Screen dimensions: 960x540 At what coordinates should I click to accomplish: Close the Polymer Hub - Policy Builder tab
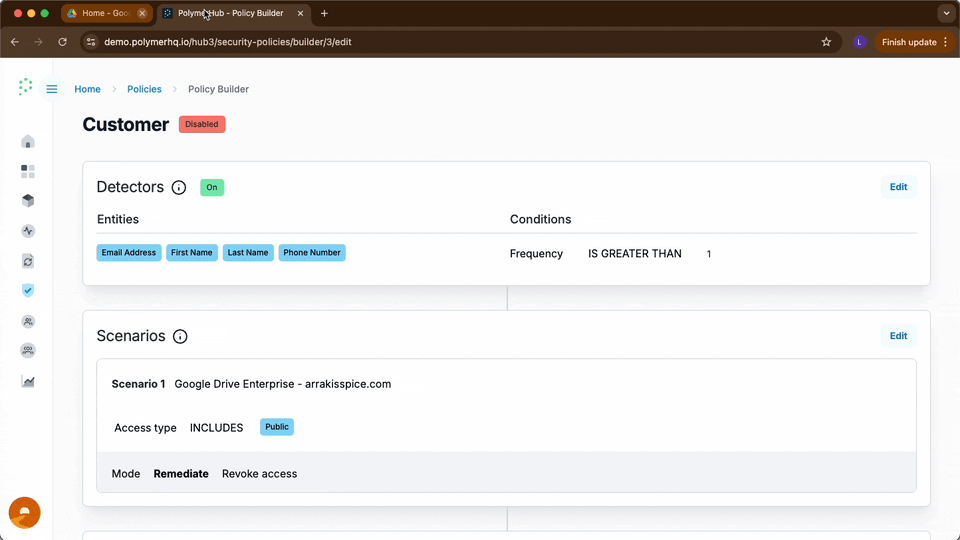(x=300, y=13)
